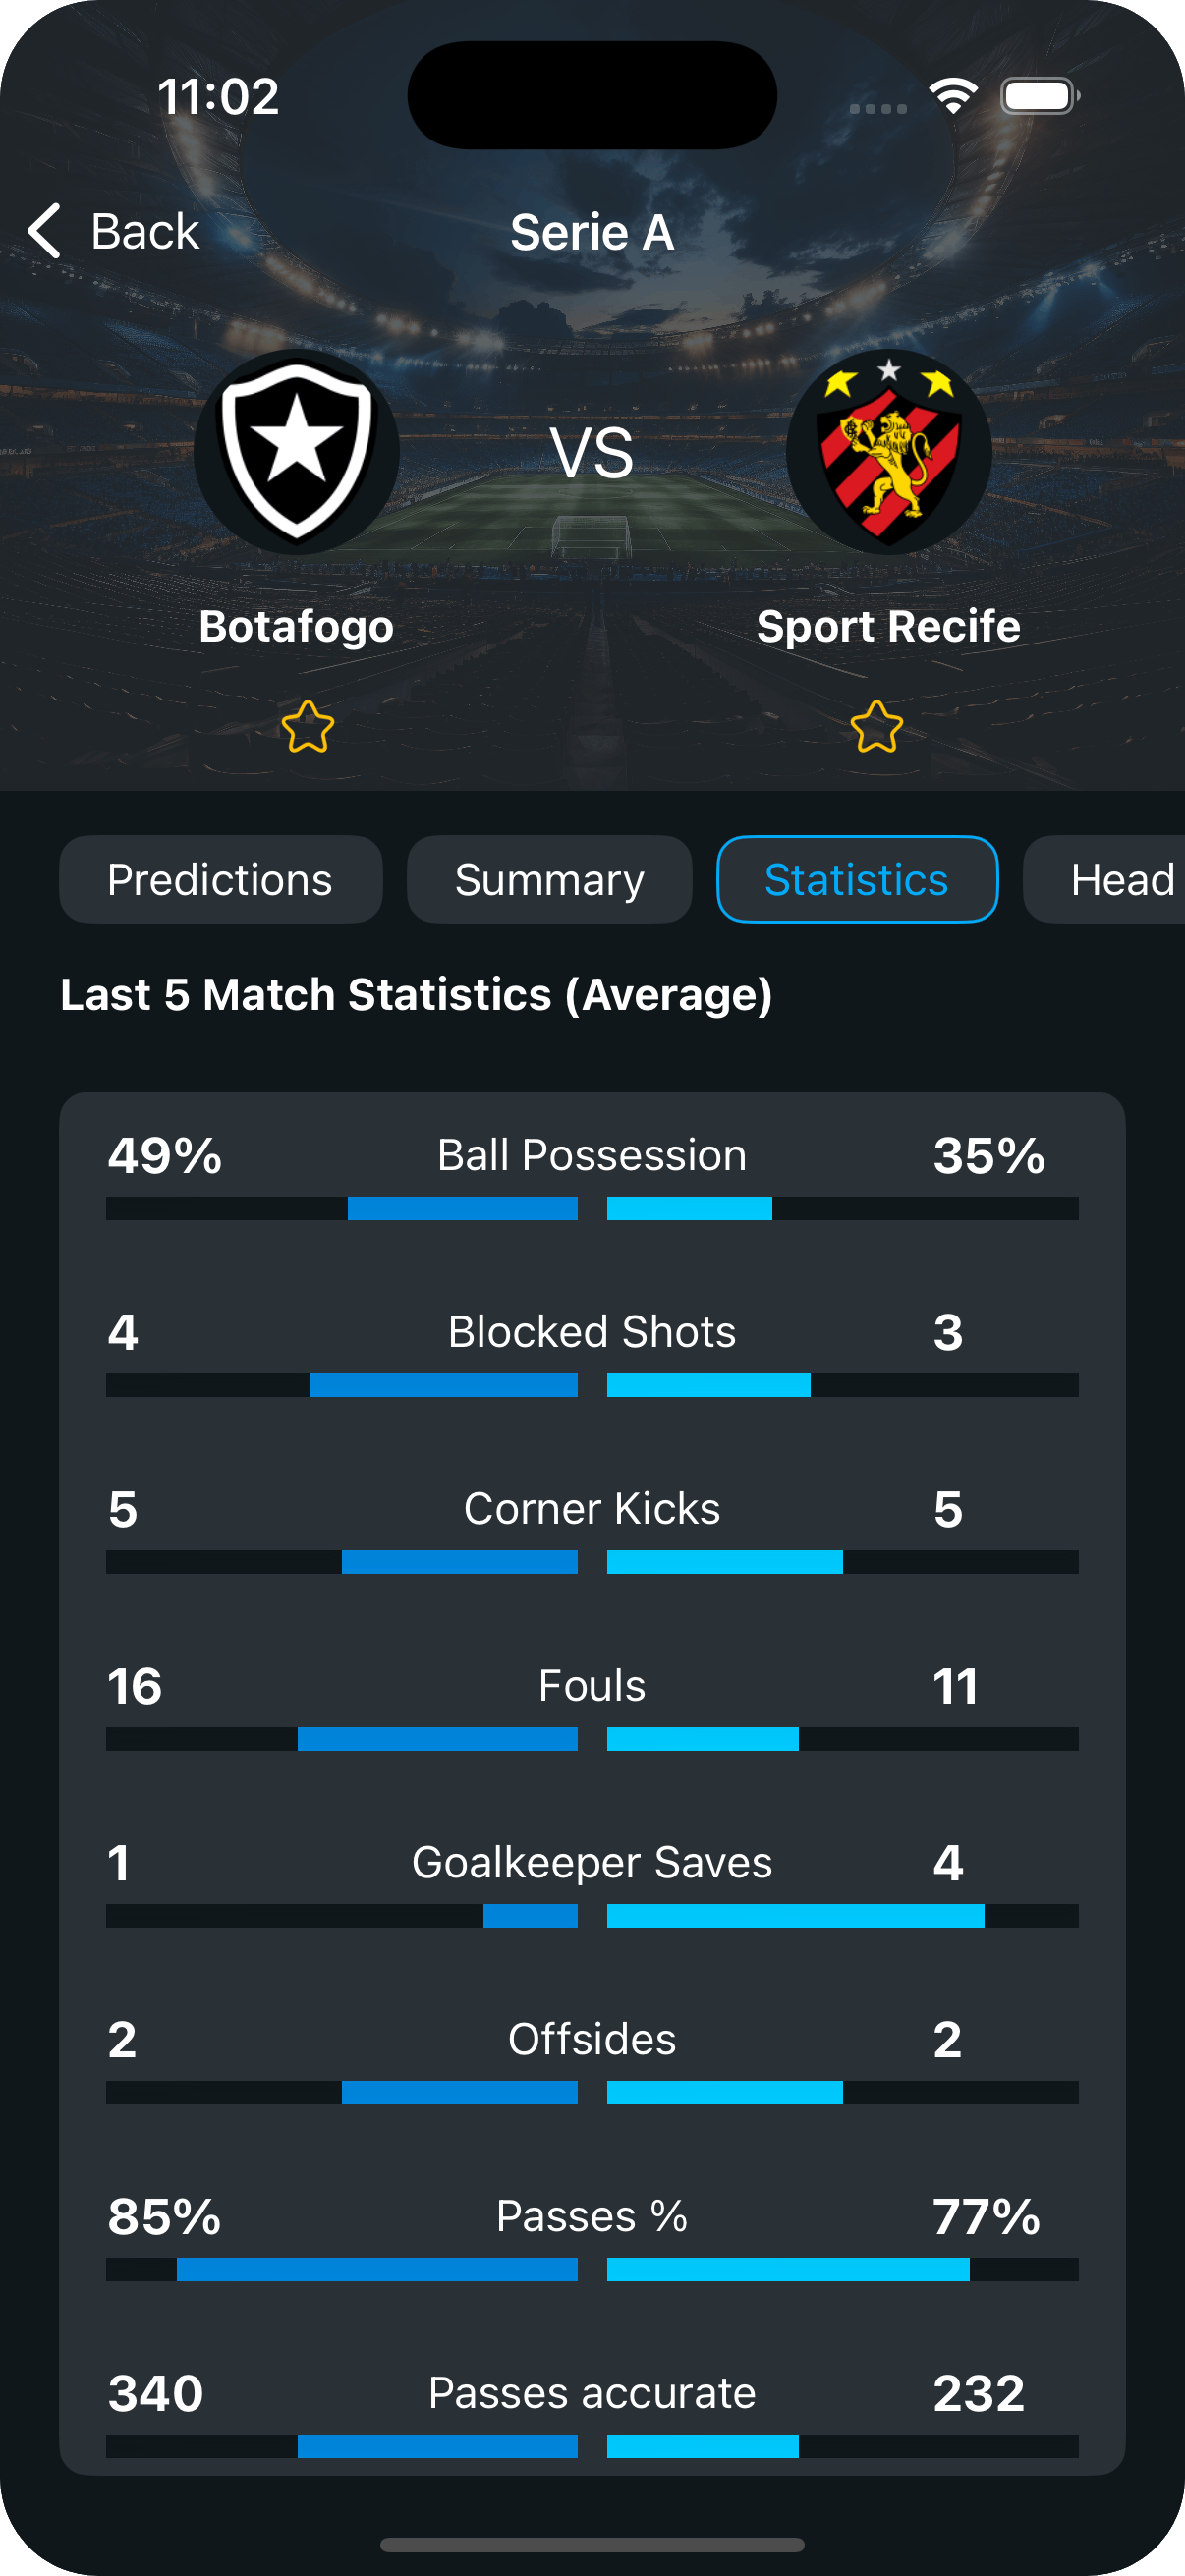This screenshot has height=2576, width=1185.
Task: Favorite Botafogo with the star toggle
Action: (307, 726)
